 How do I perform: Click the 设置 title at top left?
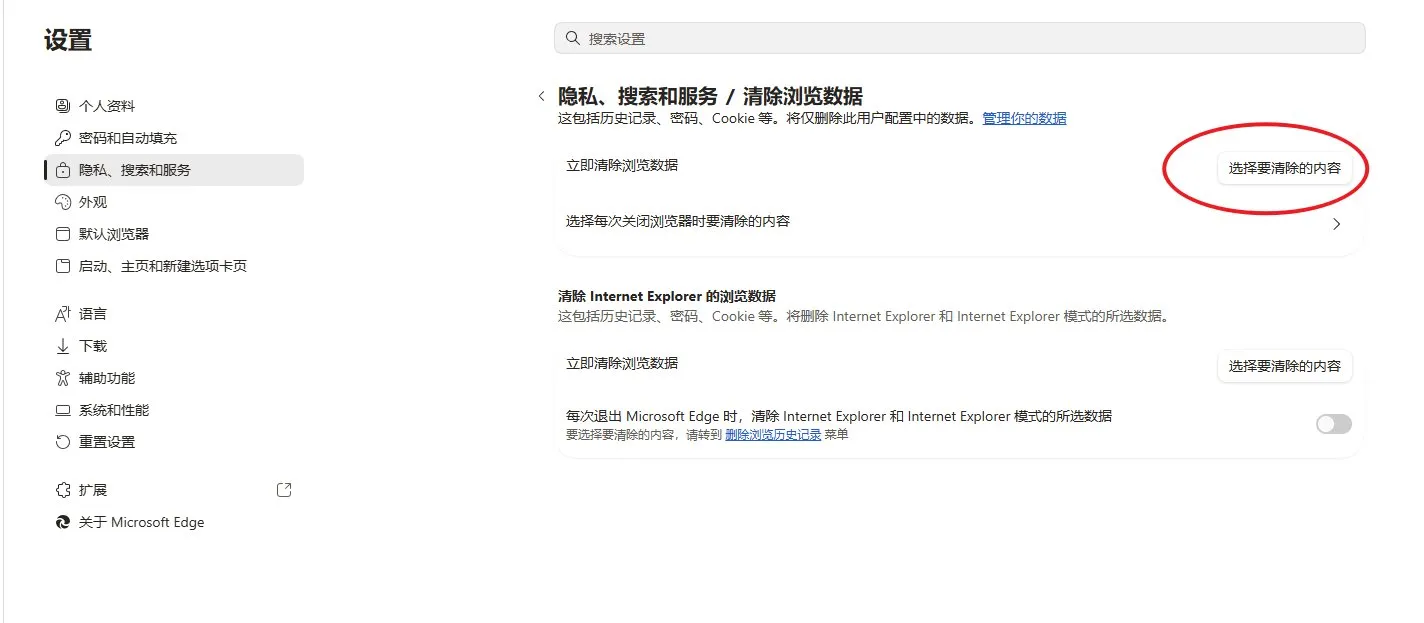pyautogui.click(x=68, y=40)
